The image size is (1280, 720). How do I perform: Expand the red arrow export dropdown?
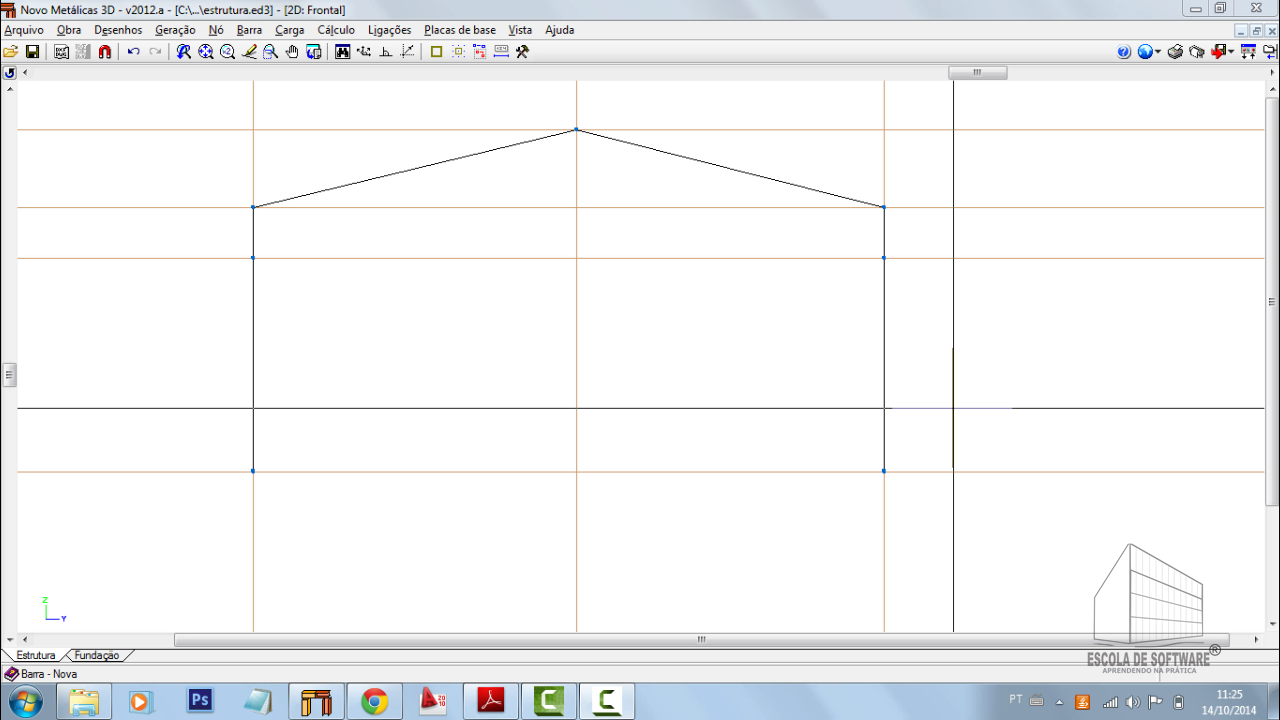point(1231,52)
